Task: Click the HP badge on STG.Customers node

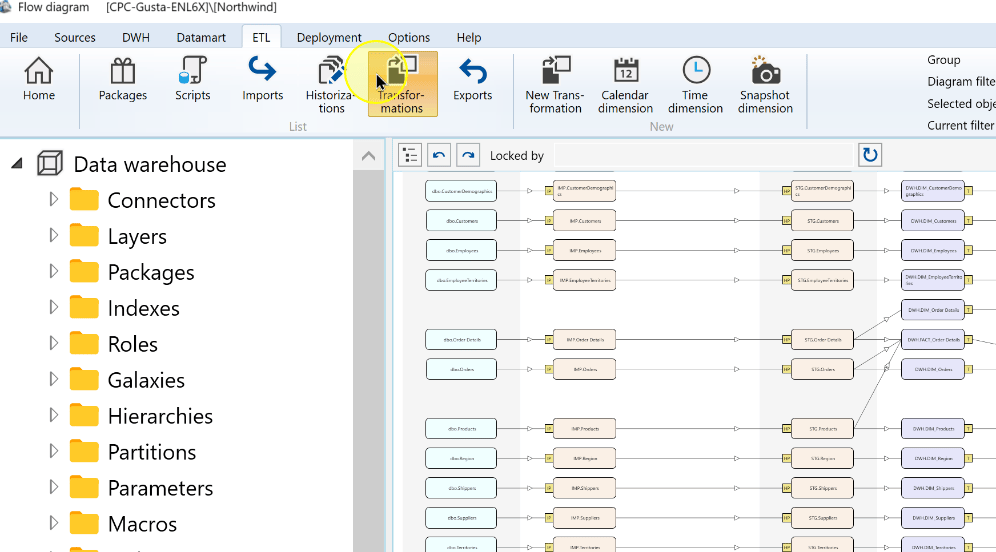Action: pyautogui.click(x=786, y=220)
